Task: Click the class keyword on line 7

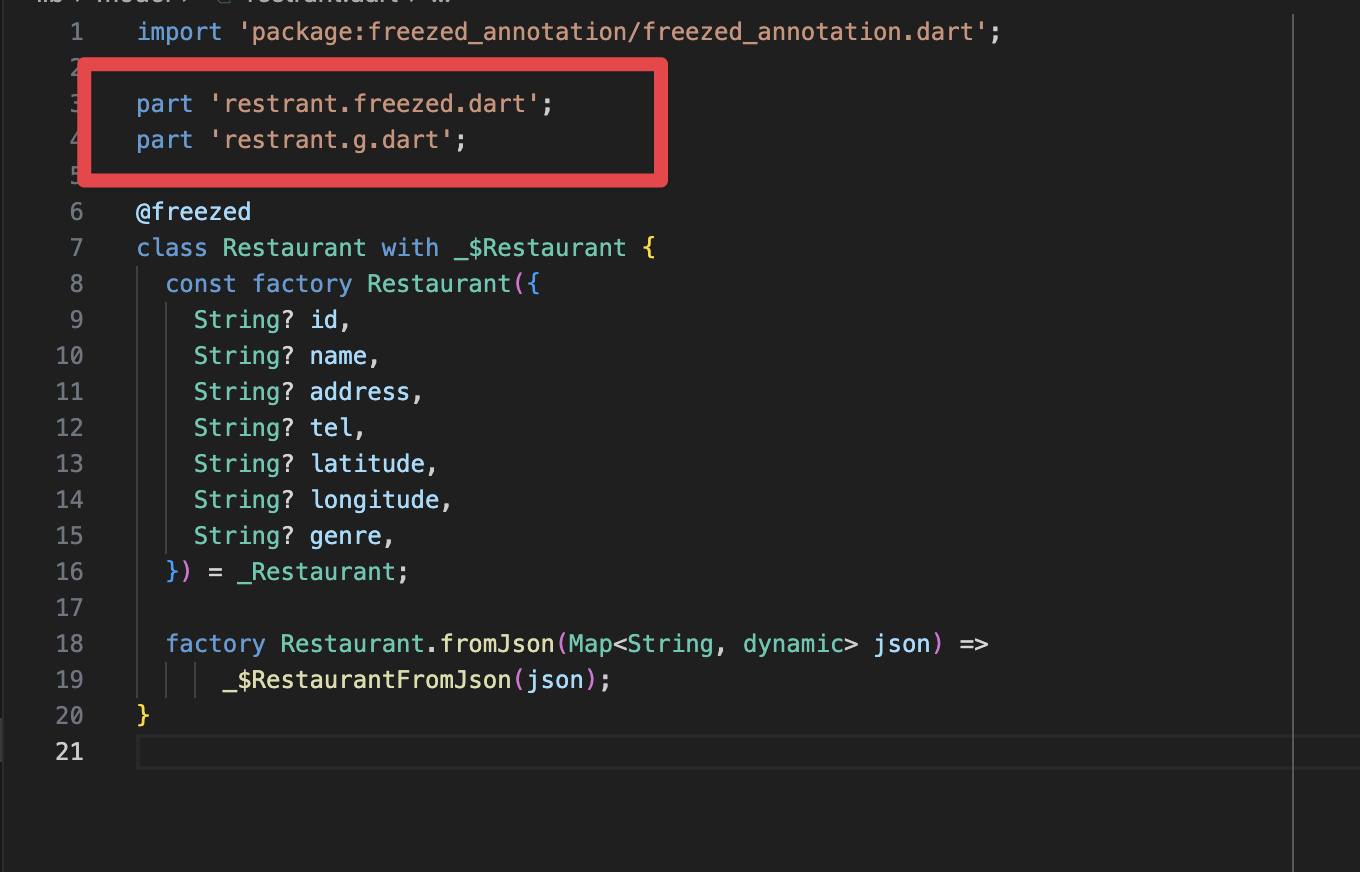Action: pyautogui.click(x=172, y=248)
